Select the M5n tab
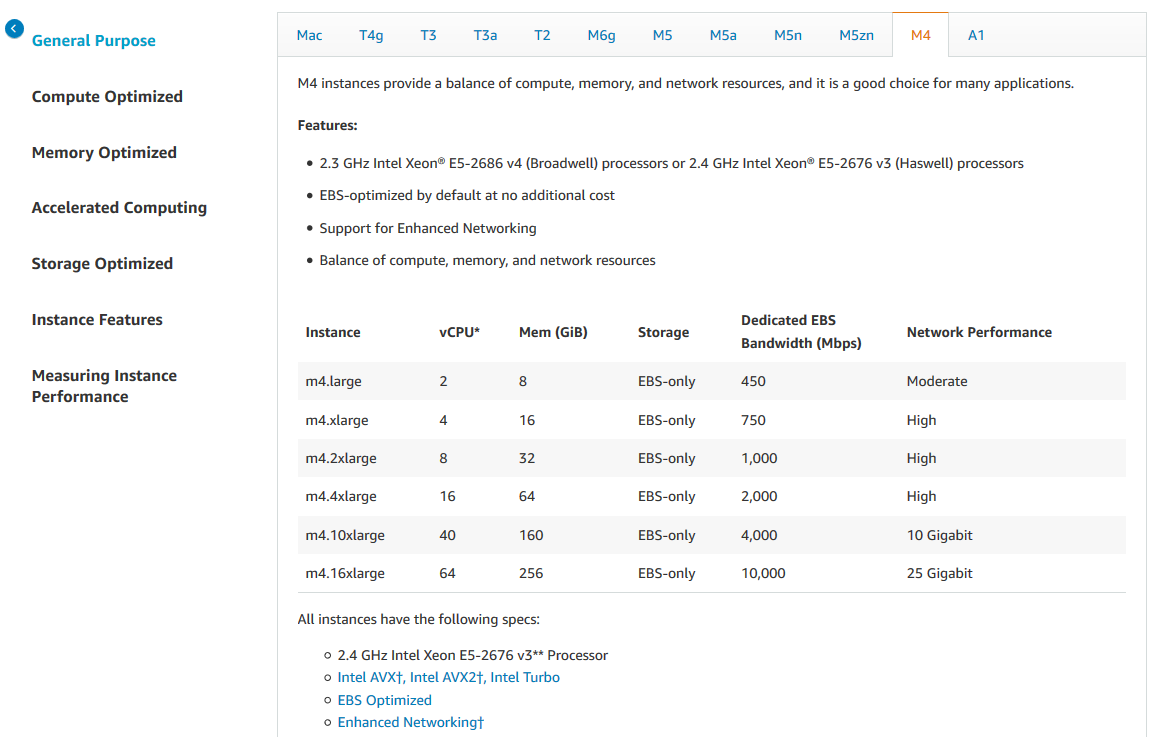Viewport: 1150px width, 737px height. click(x=788, y=35)
